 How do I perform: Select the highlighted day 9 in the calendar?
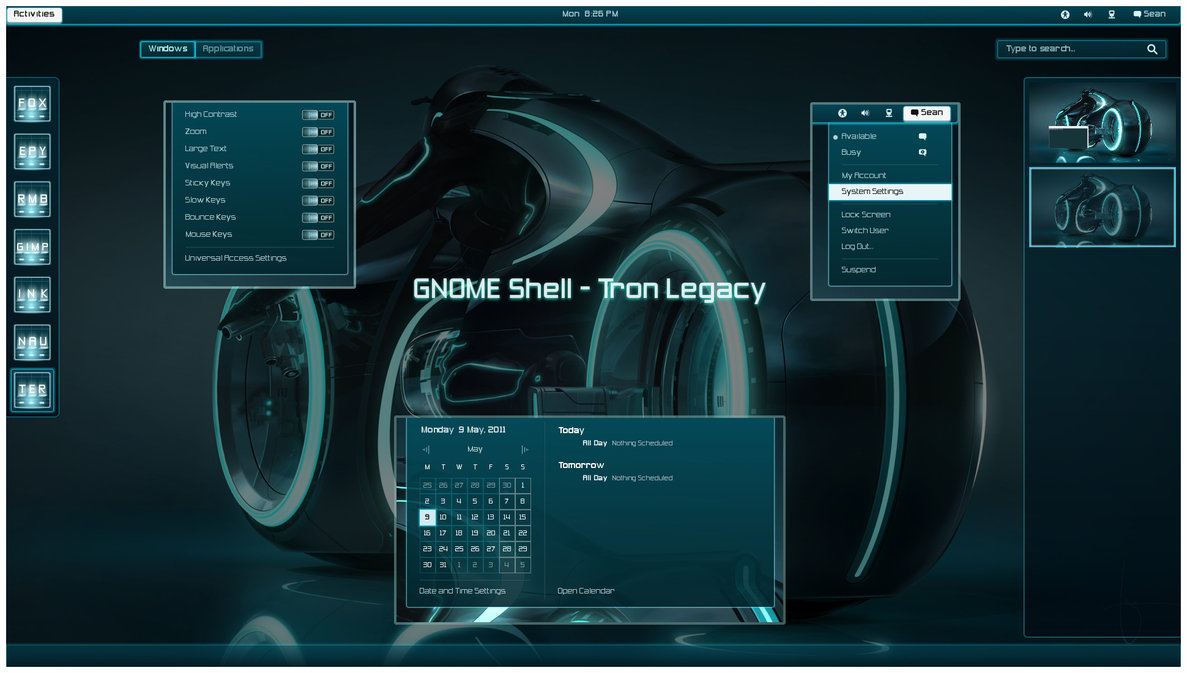tap(427, 517)
